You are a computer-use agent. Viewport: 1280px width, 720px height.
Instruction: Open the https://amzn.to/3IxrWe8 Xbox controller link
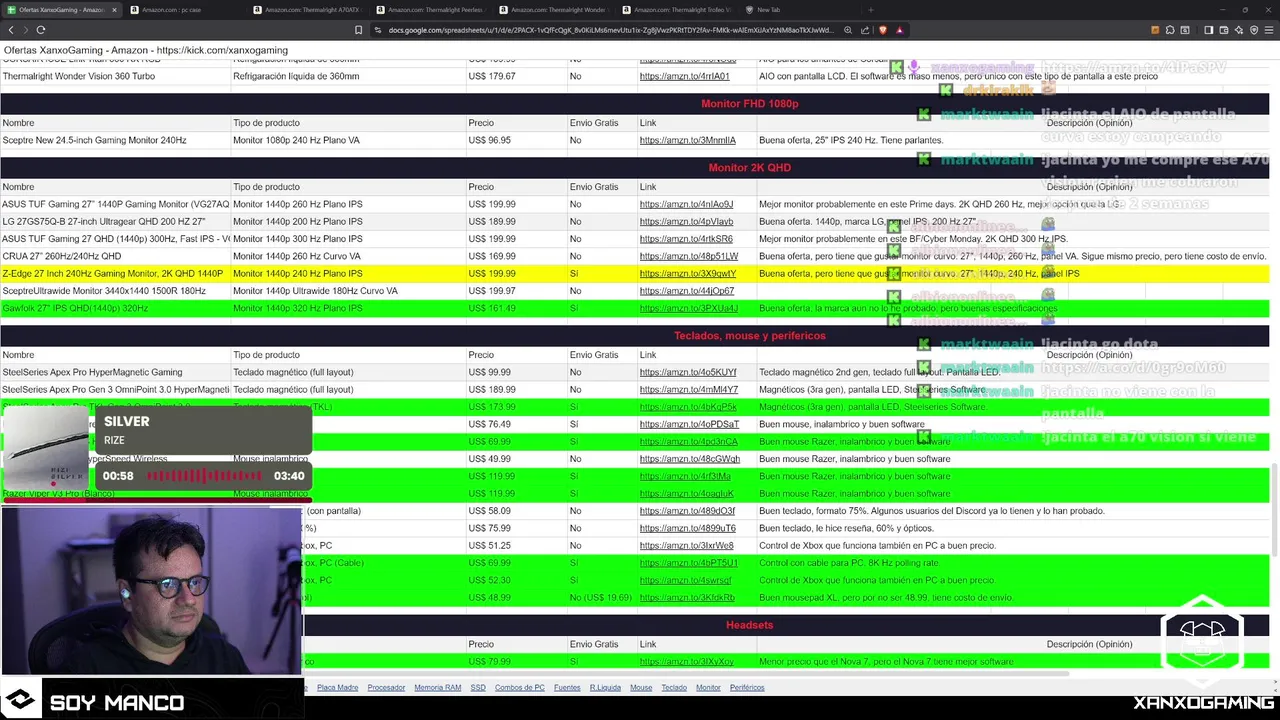pyautogui.click(x=686, y=546)
